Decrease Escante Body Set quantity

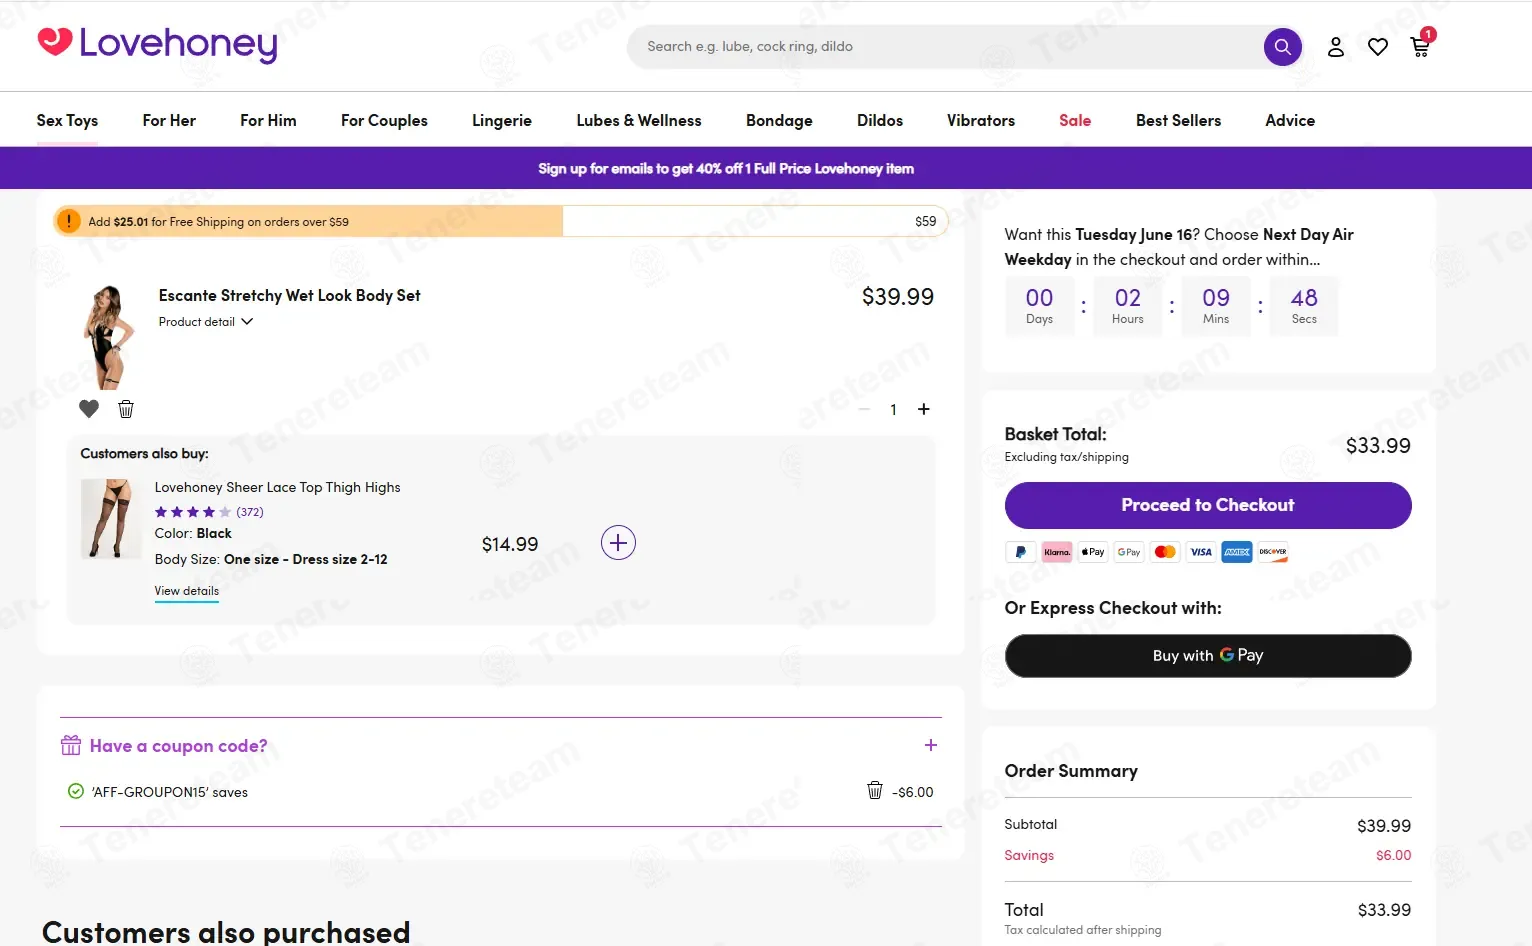coord(864,409)
